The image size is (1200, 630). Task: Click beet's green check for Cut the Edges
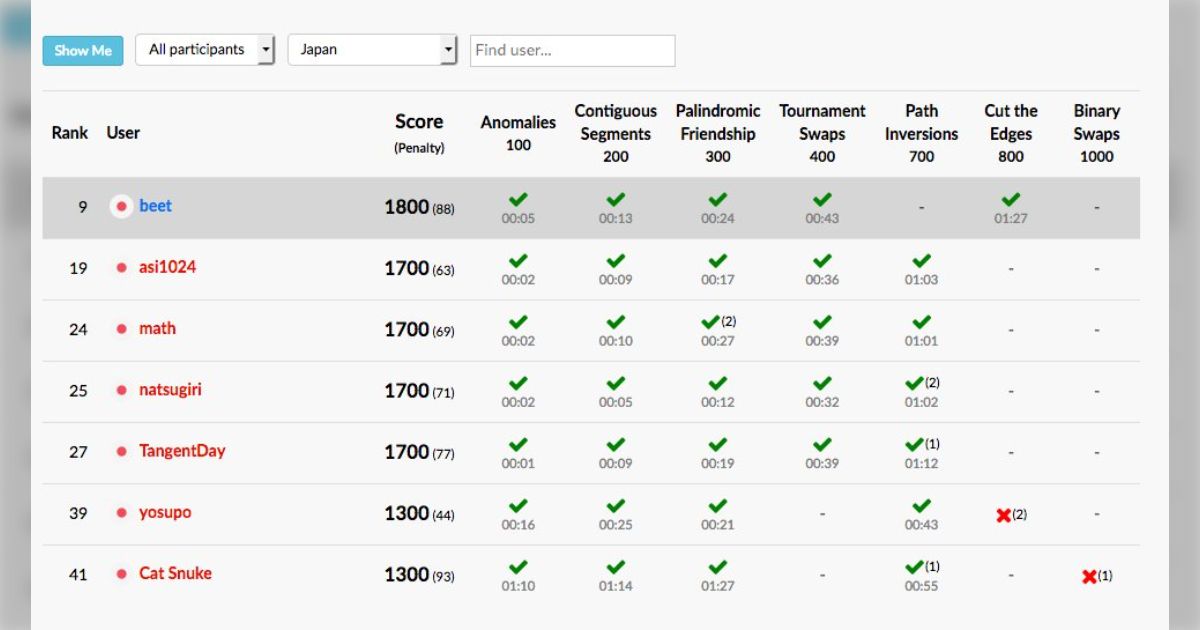(x=1010, y=200)
